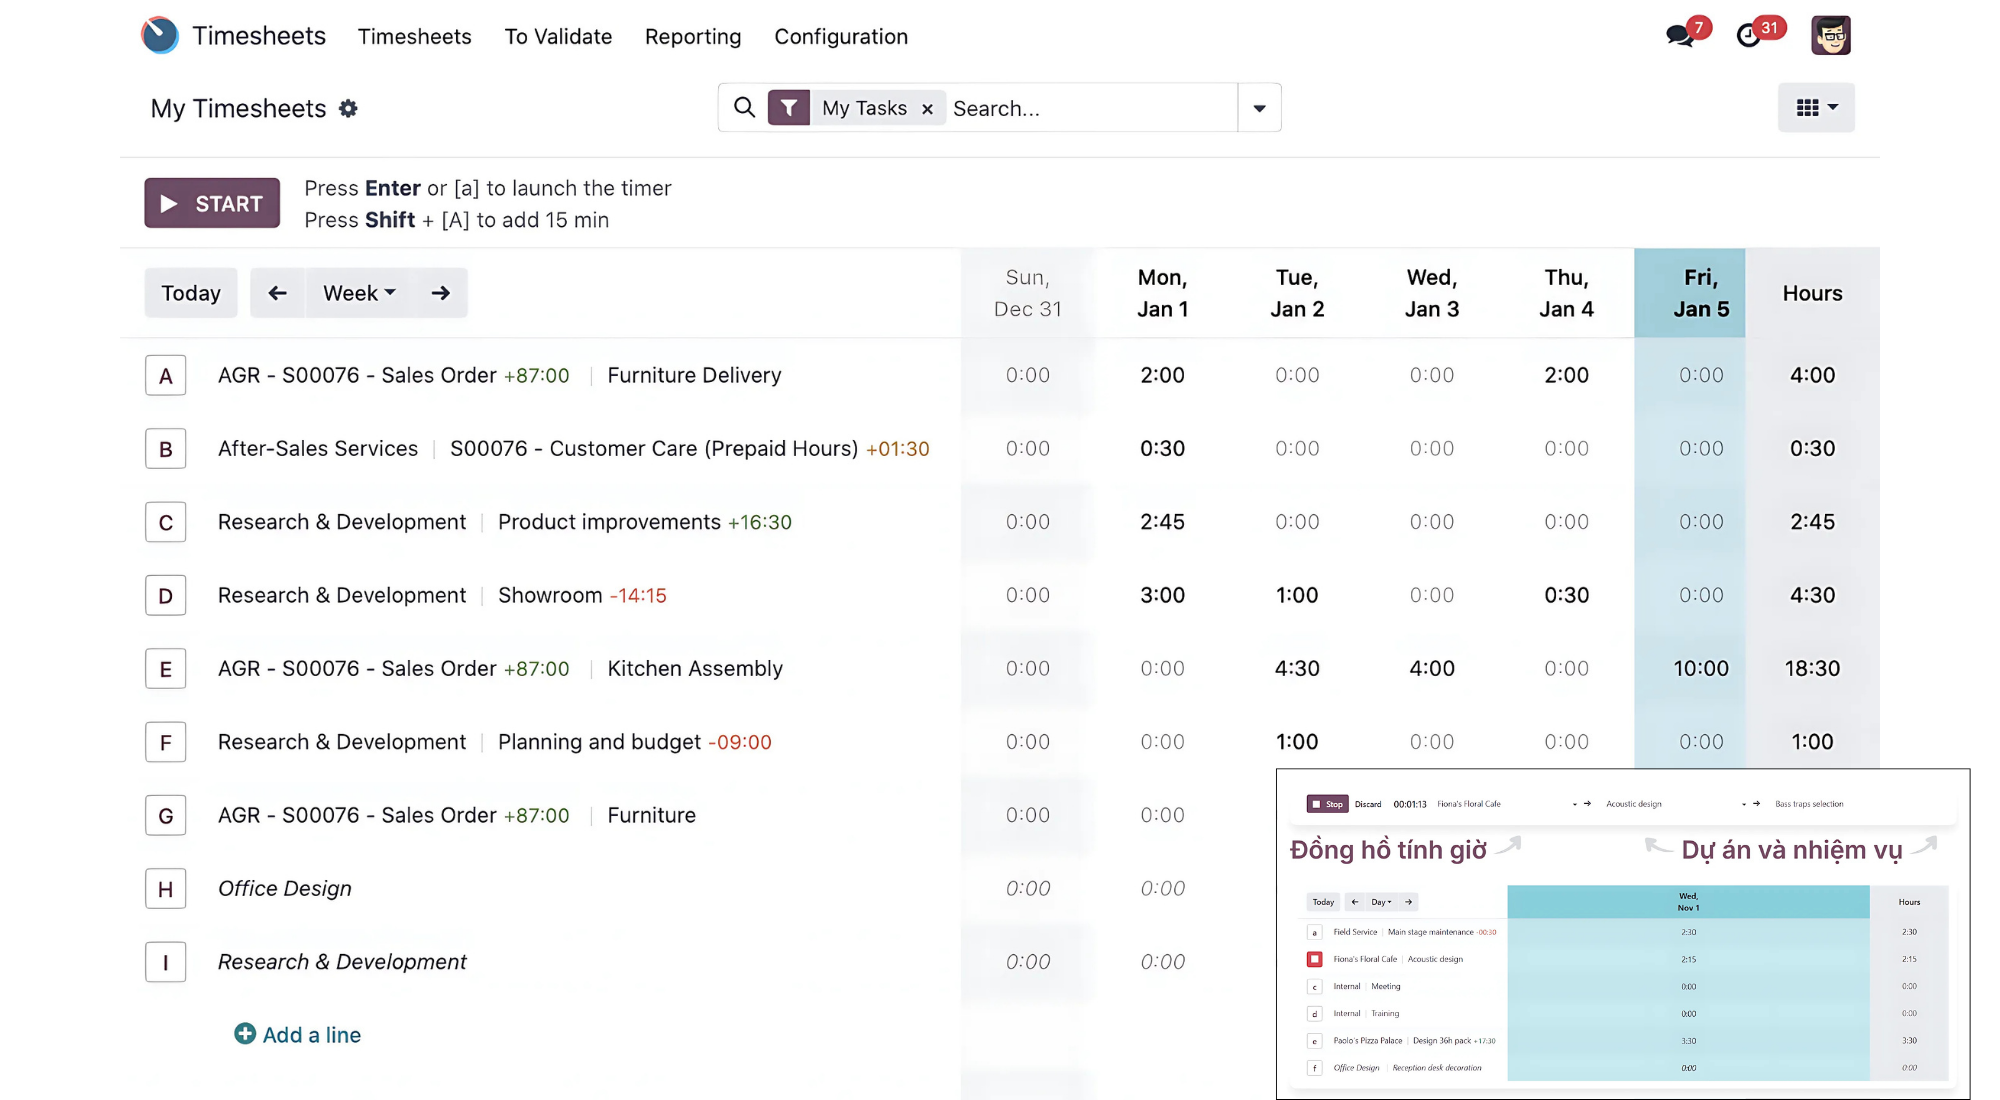Screen dimensions: 2000x1100
Task: Go to next week arrow
Action: [x=440, y=293]
